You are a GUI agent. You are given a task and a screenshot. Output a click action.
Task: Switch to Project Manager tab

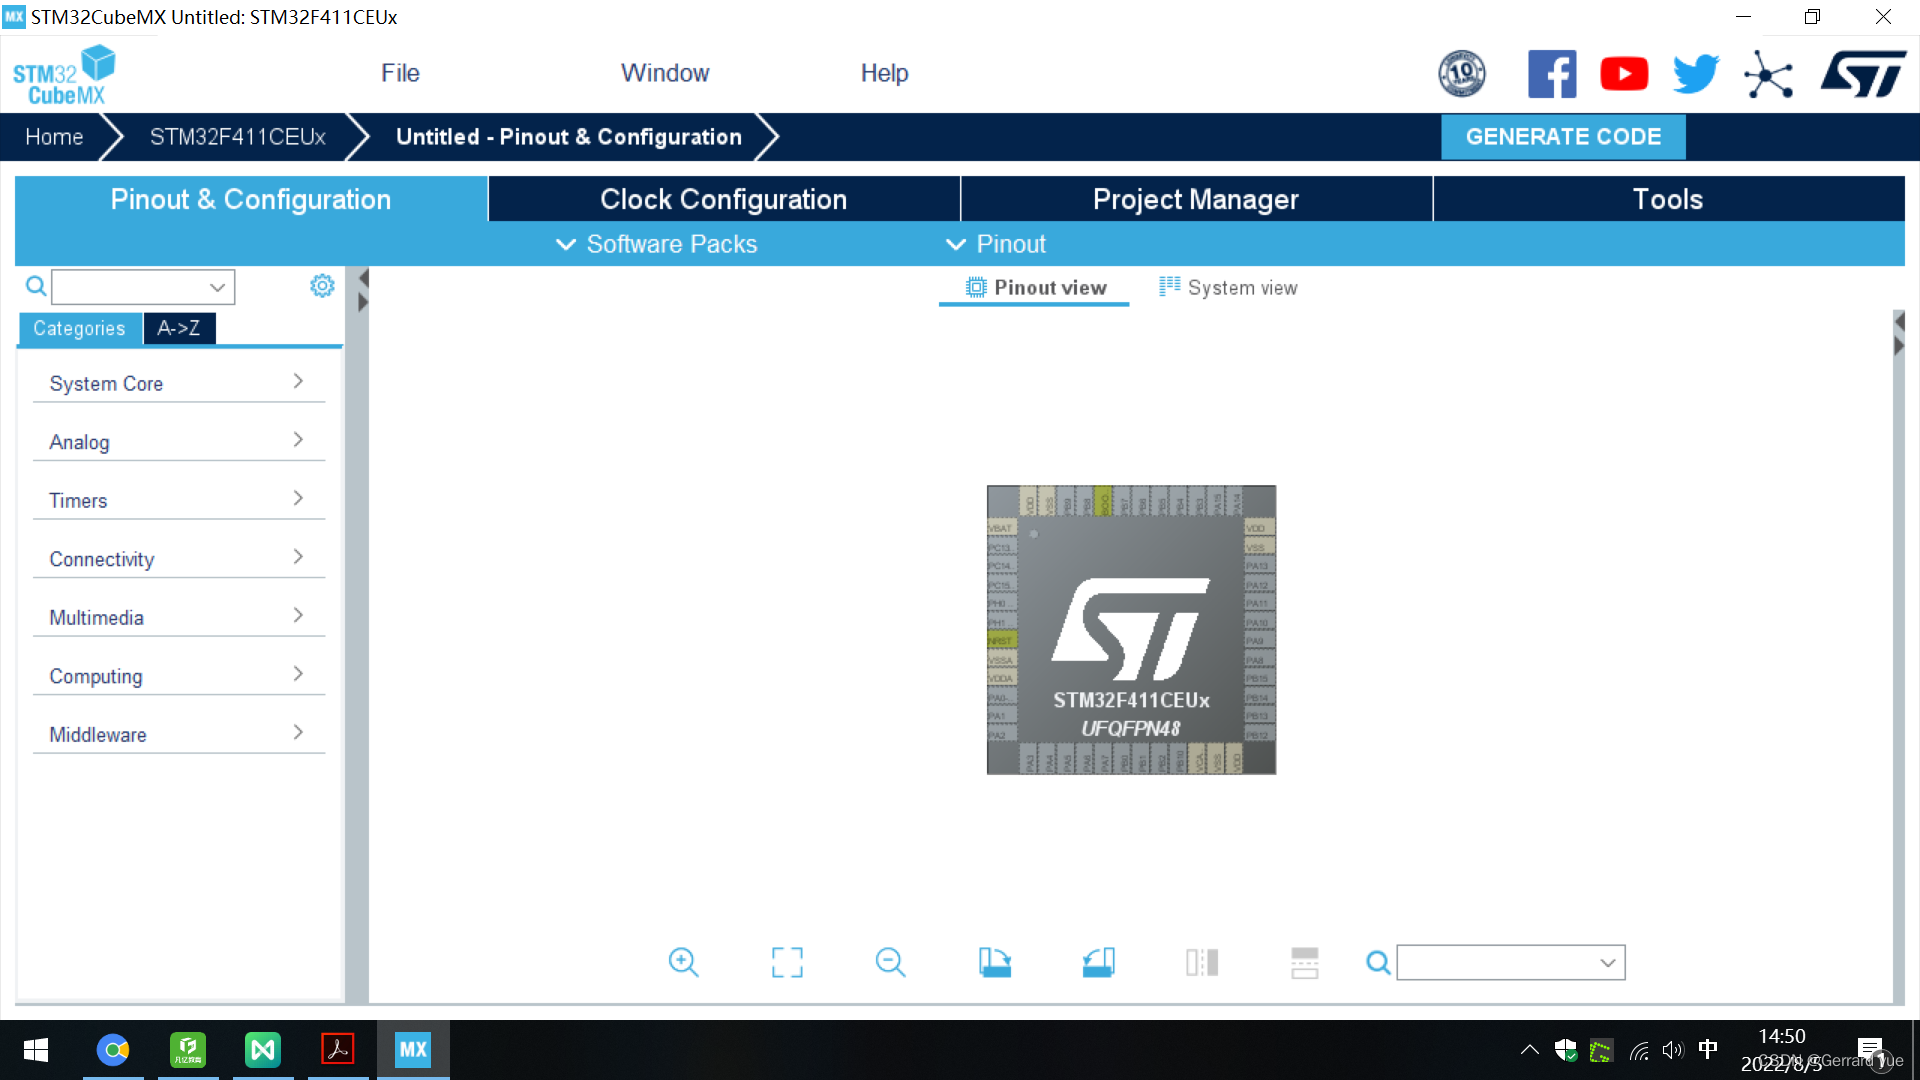(1196, 199)
